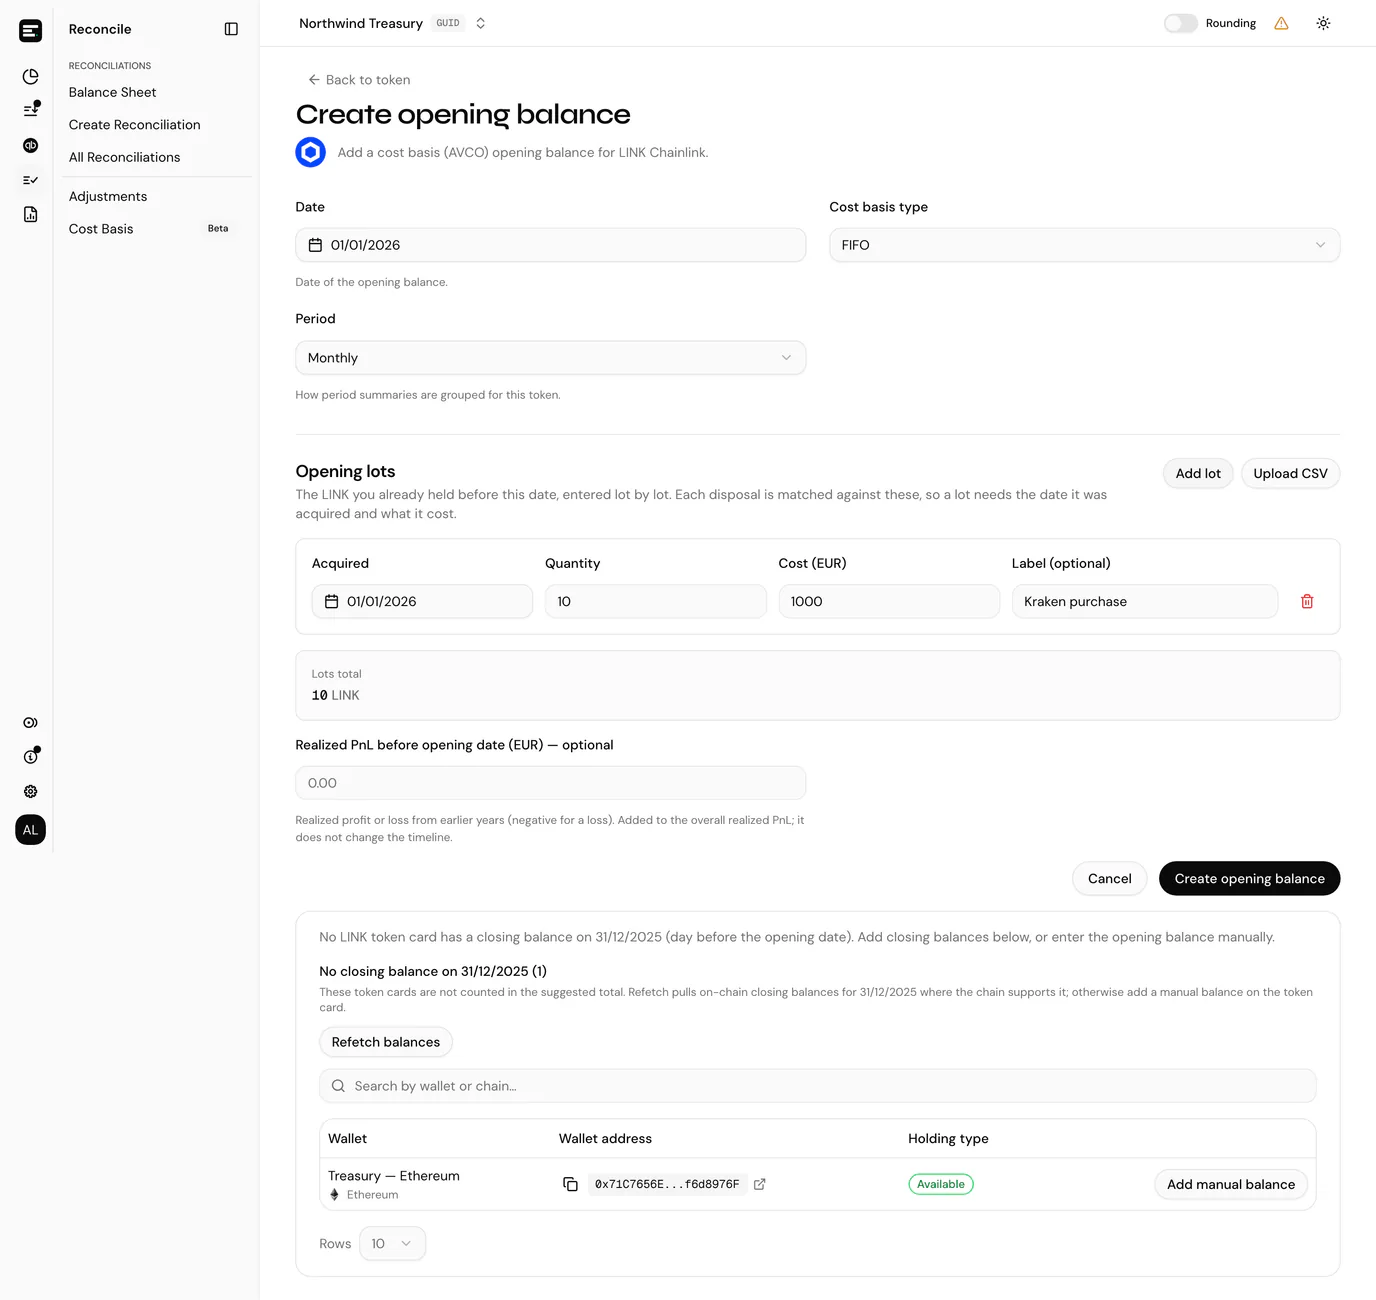
Task: Focus the Cost (EUR) field showing 1000
Action: pos(889,601)
